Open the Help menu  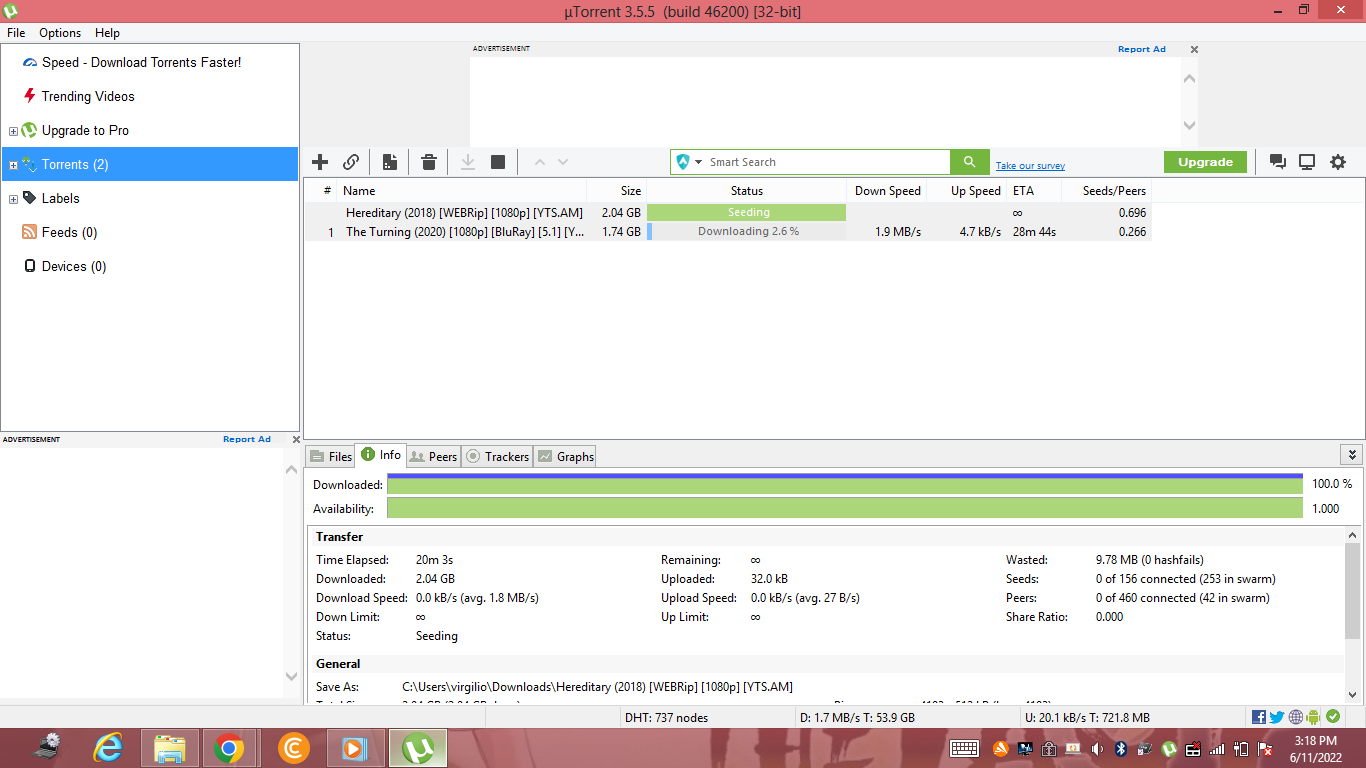point(107,33)
